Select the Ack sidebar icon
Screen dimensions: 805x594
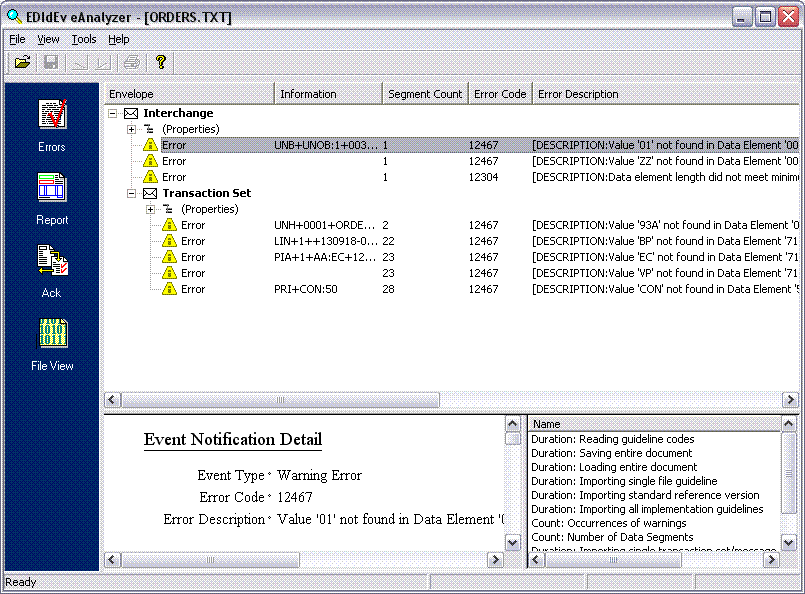52,271
